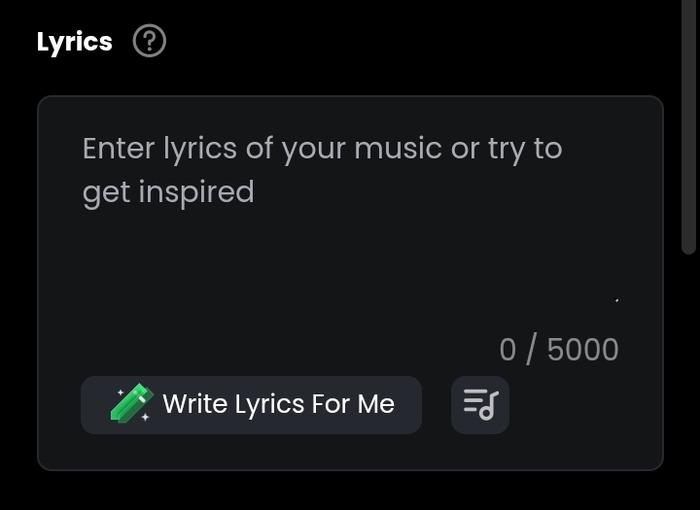Select the lyrics list-with-note icon

[480, 404]
